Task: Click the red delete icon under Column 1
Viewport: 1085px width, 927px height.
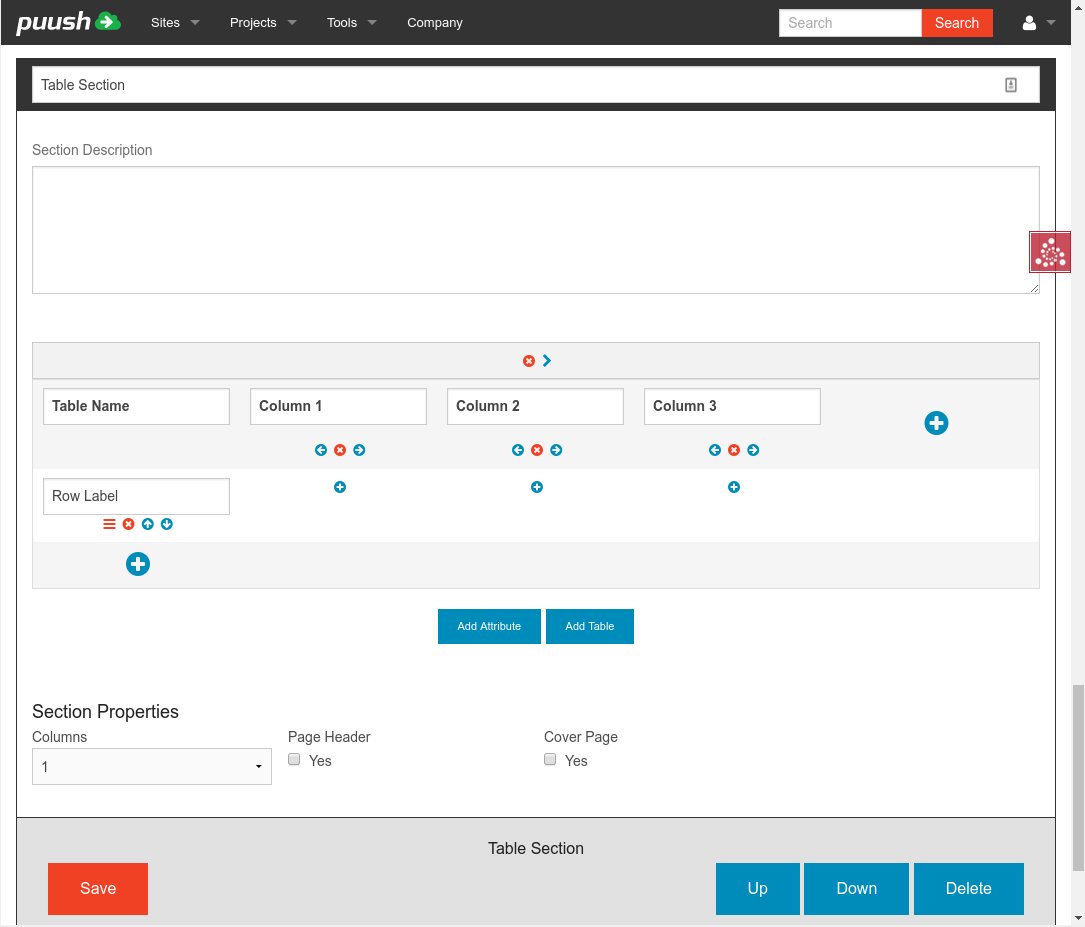Action: pyautogui.click(x=340, y=450)
